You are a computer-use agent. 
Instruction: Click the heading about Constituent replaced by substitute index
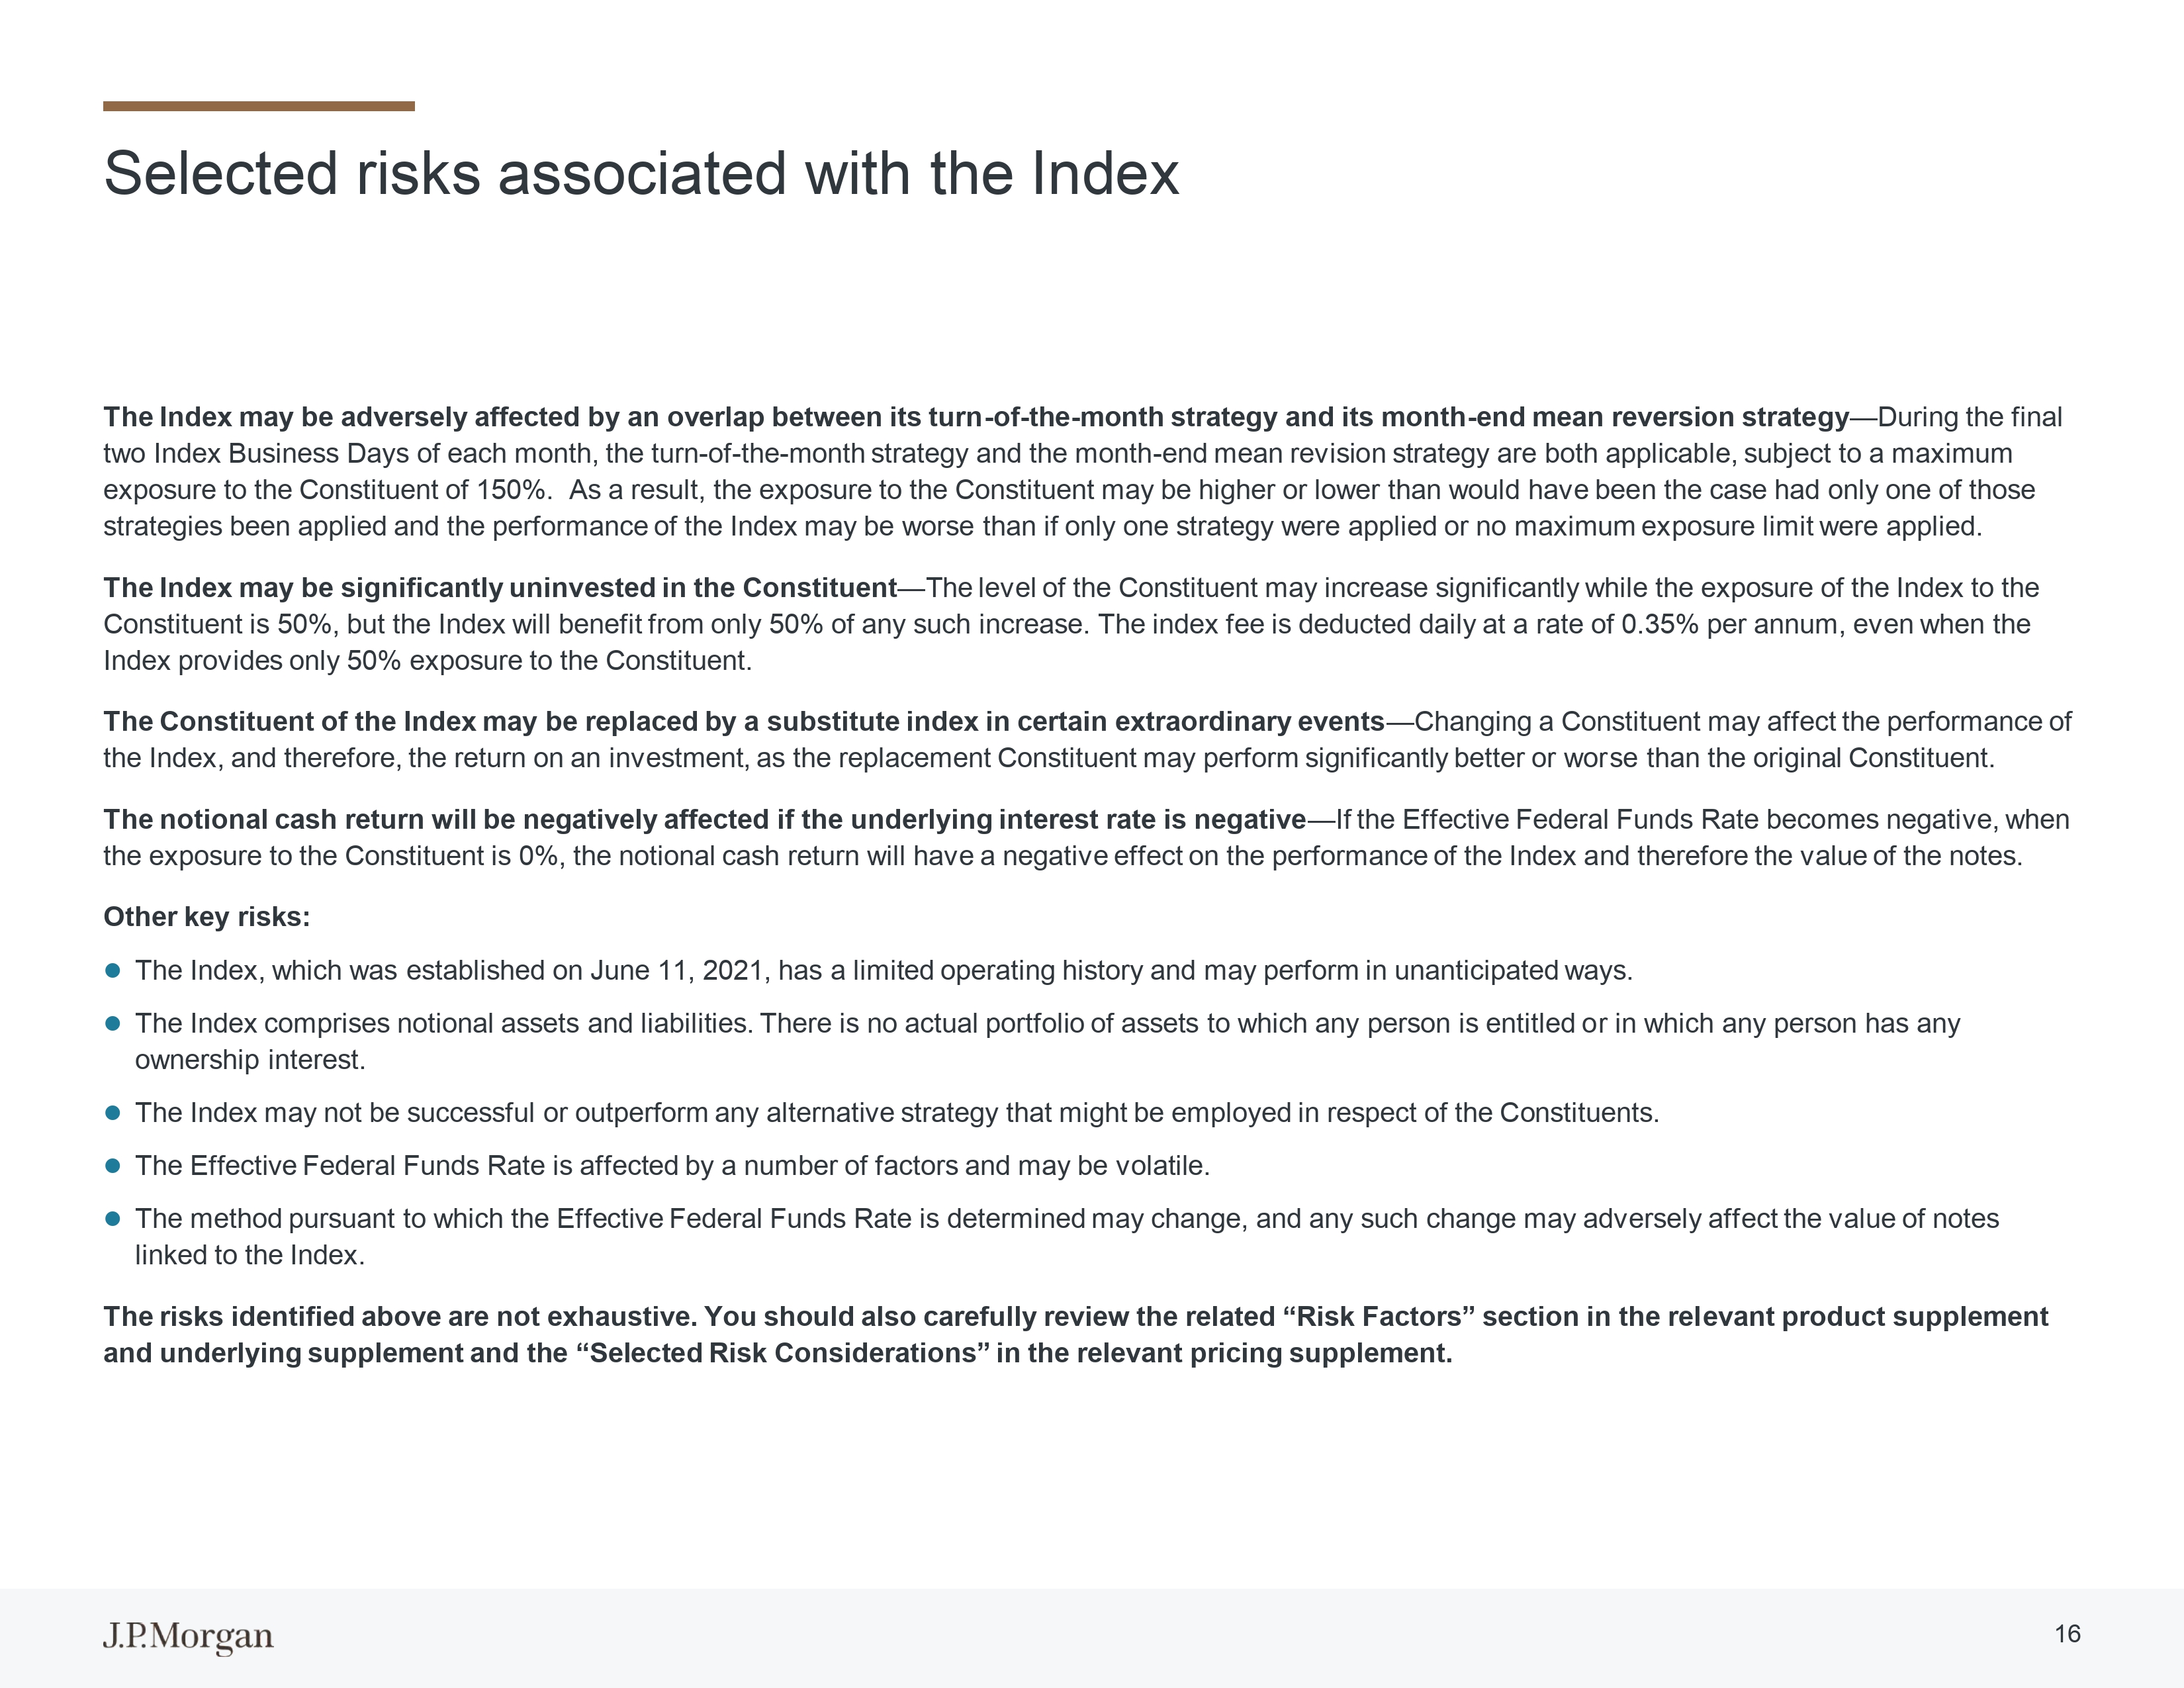(743, 722)
